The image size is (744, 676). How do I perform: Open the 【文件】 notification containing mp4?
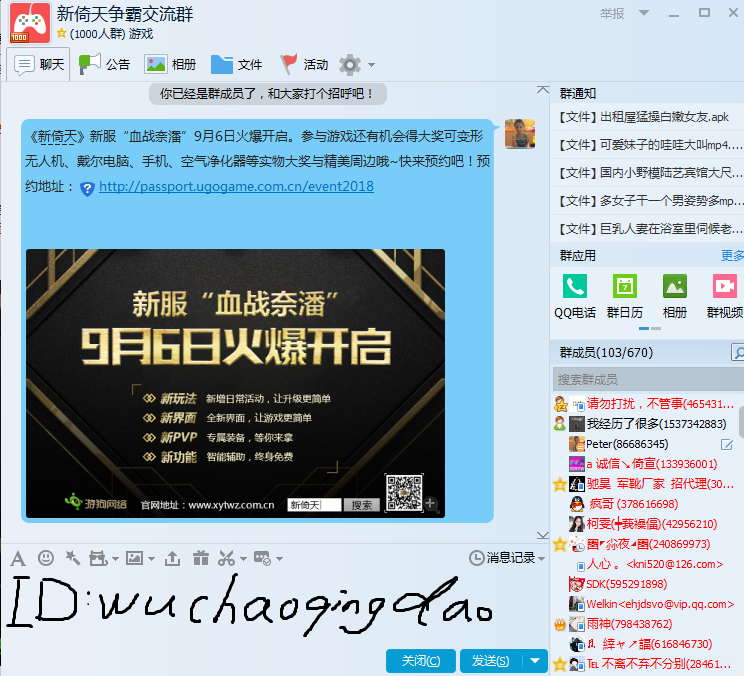(648, 145)
